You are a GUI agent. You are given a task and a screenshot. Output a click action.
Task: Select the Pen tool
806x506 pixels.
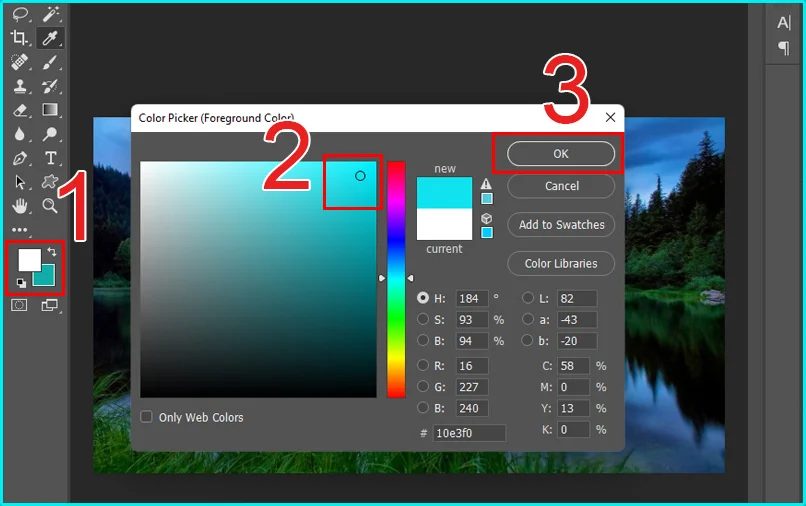click(x=20, y=158)
